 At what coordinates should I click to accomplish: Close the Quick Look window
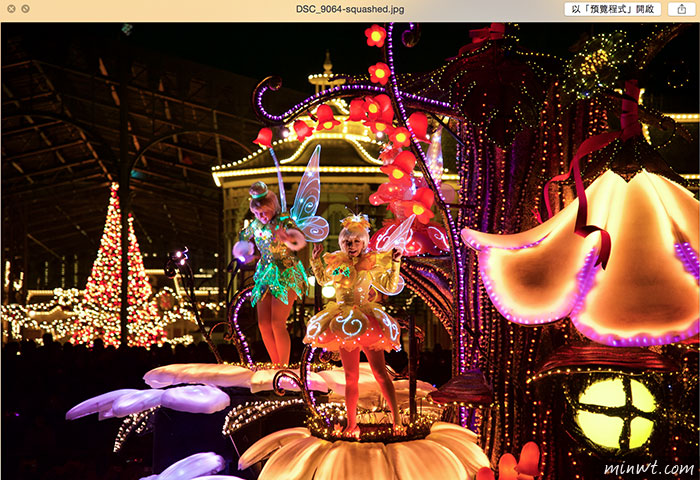coord(12,8)
